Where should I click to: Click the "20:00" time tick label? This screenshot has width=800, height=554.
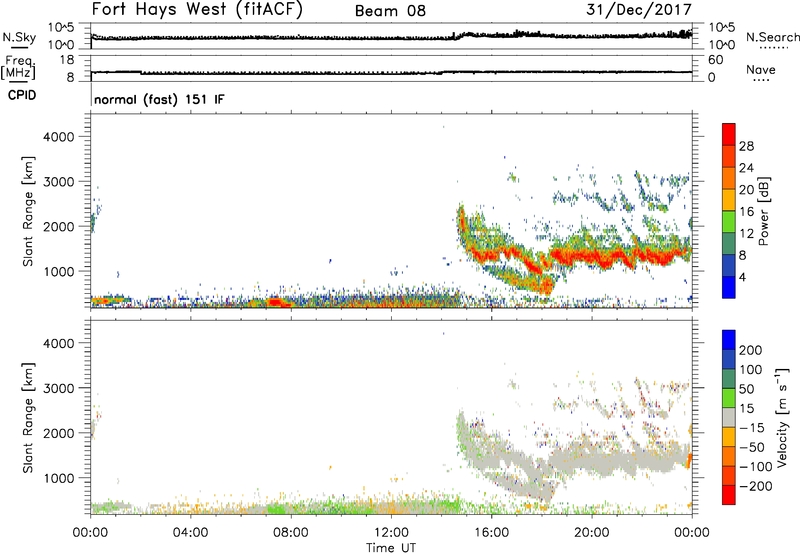pyautogui.click(x=592, y=533)
